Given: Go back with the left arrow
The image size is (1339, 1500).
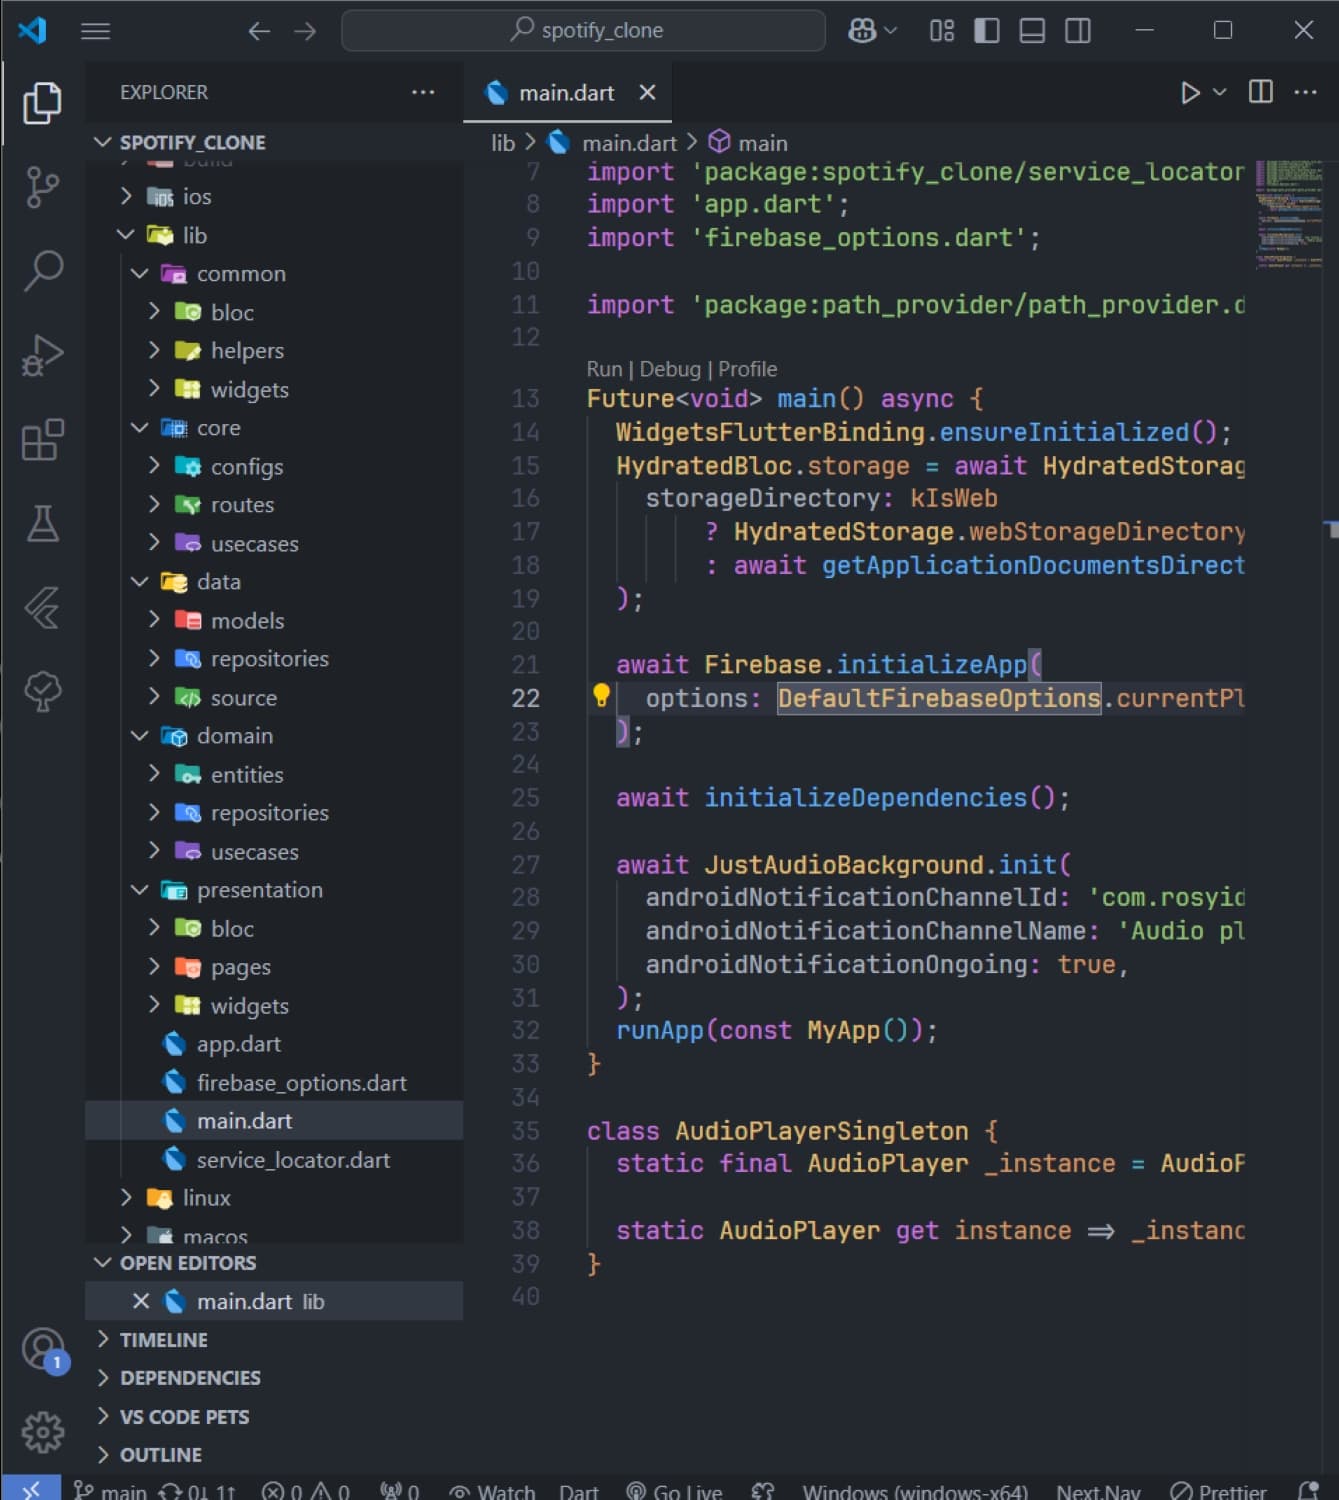Looking at the screenshot, I should coord(259,31).
